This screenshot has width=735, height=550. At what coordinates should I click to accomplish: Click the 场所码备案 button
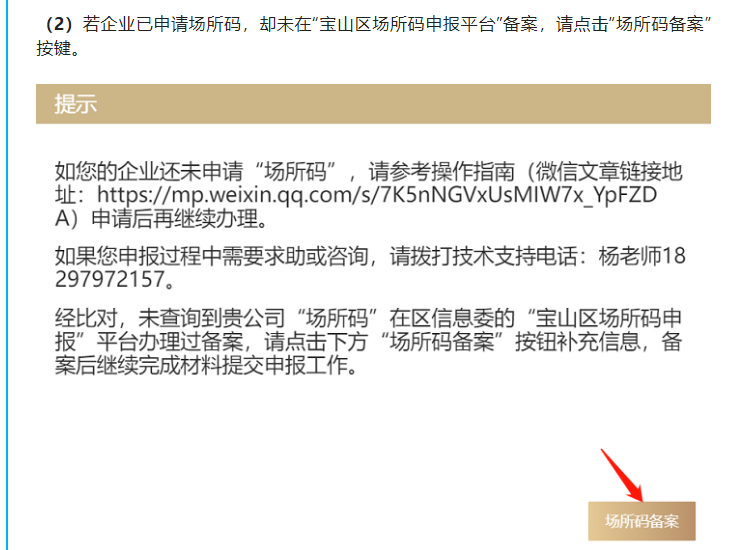click(641, 521)
